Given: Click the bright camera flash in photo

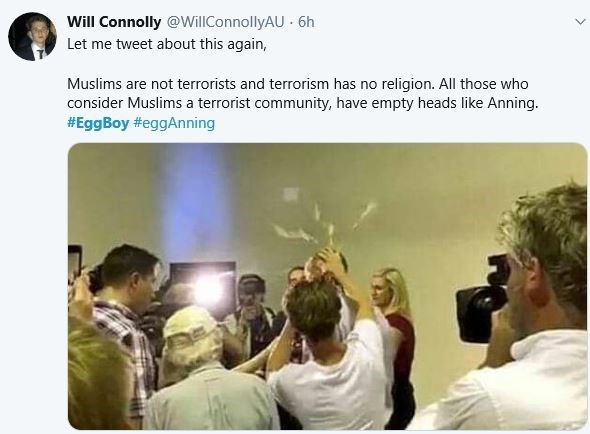Looking at the screenshot, I should tap(208, 290).
